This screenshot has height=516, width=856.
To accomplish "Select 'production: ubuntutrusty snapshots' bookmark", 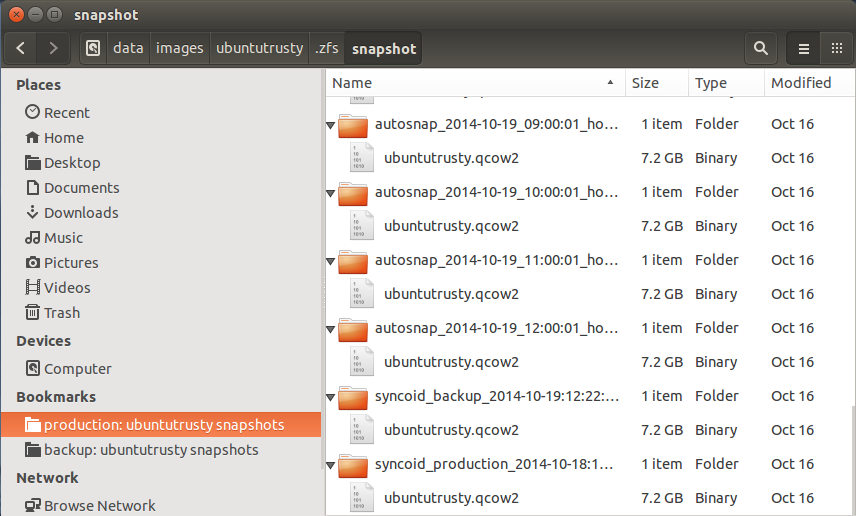I will pyautogui.click(x=161, y=425).
